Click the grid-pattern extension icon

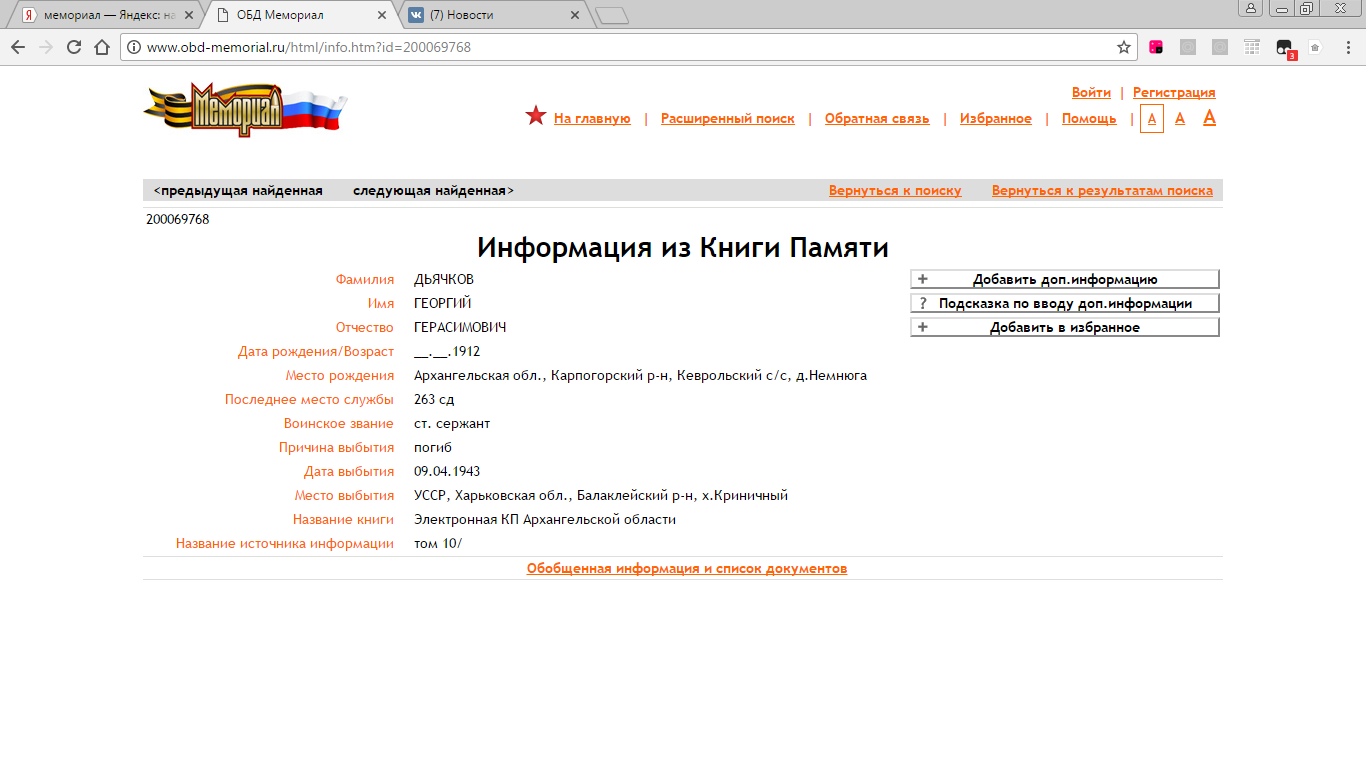(1252, 47)
